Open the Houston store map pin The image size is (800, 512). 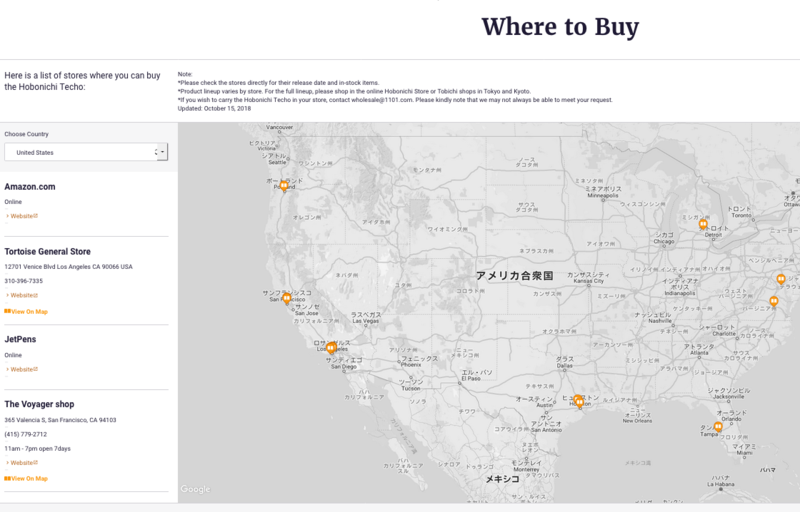tap(579, 401)
